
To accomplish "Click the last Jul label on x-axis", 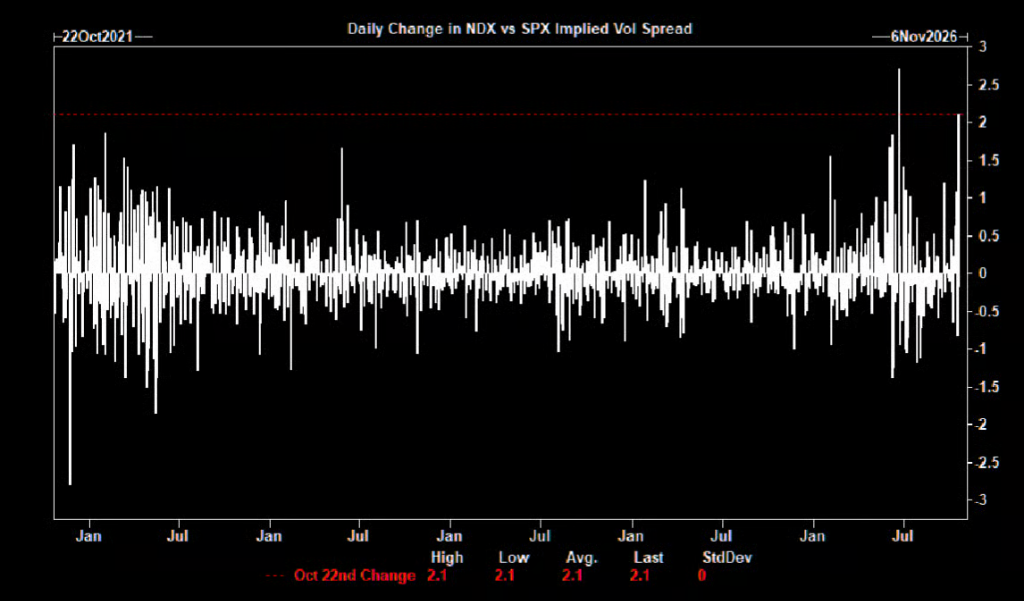I will click(903, 536).
